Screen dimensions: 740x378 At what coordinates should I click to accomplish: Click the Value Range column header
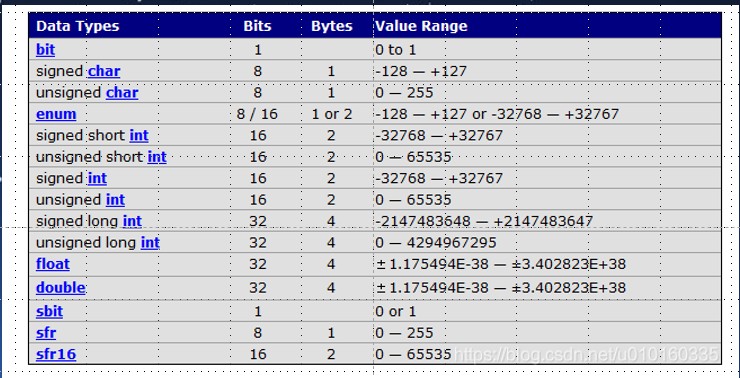click(421, 26)
